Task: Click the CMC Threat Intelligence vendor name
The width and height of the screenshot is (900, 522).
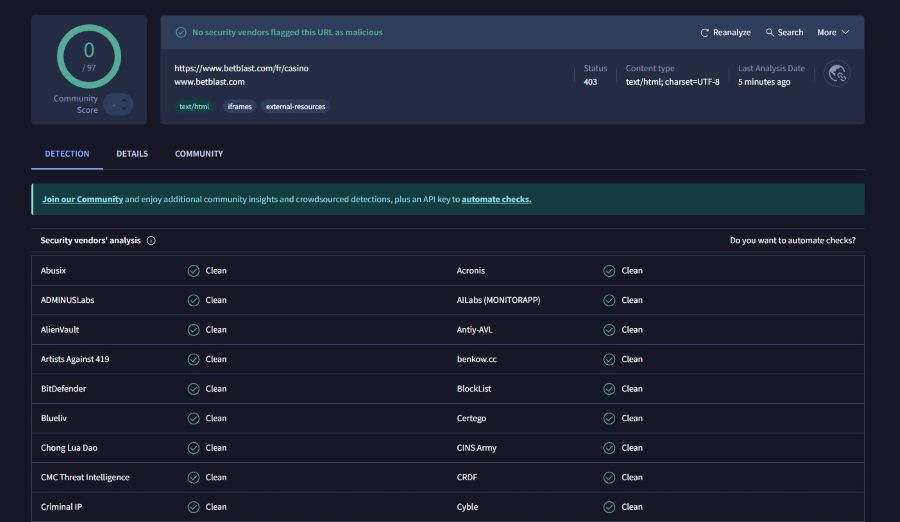Action: tap(85, 477)
